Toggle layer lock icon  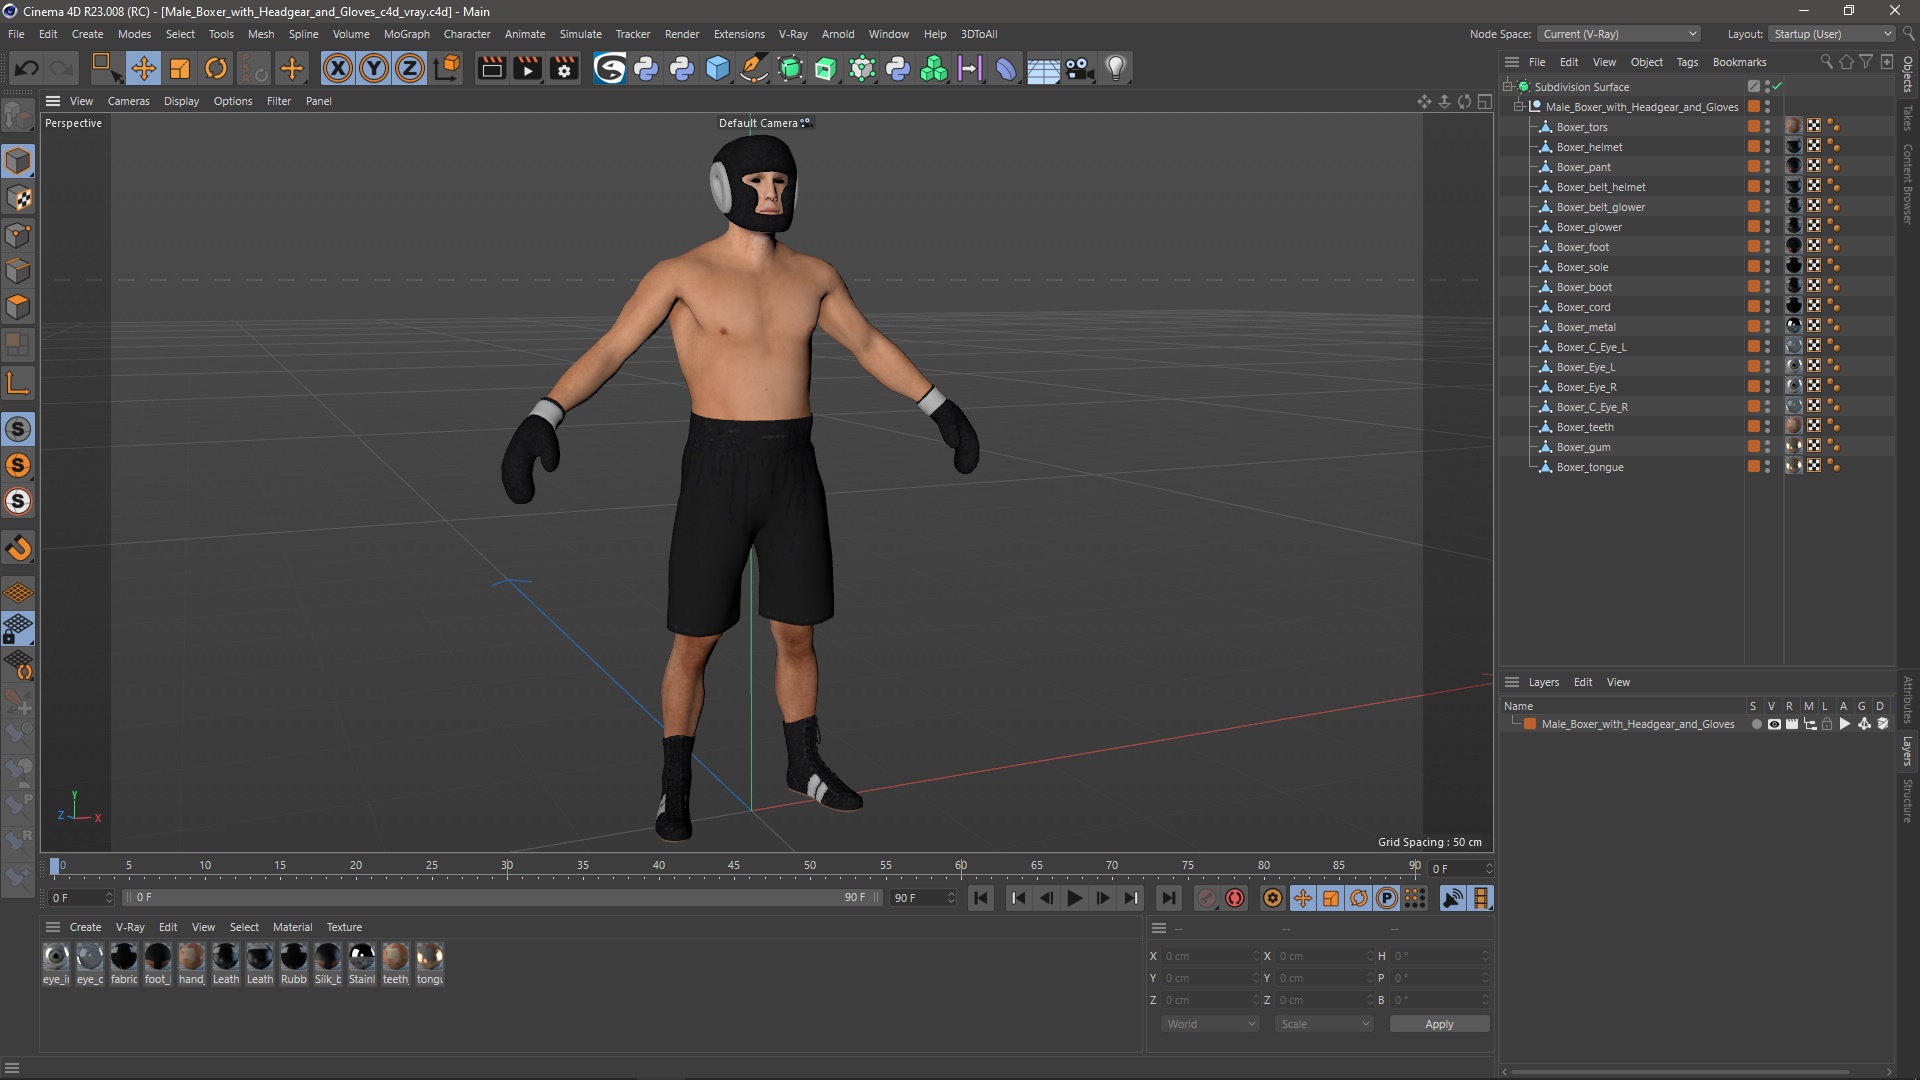pos(1827,724)
